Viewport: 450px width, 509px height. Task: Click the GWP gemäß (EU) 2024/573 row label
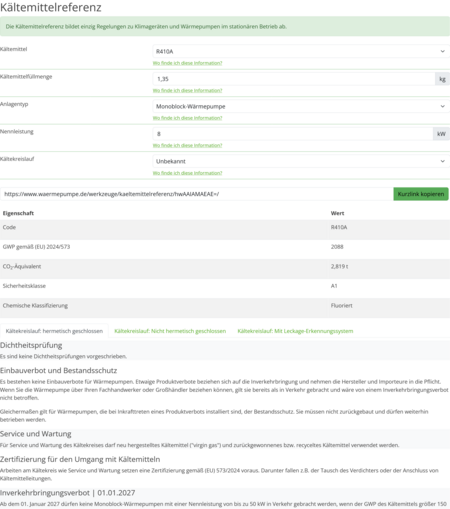tap(36, 247)
